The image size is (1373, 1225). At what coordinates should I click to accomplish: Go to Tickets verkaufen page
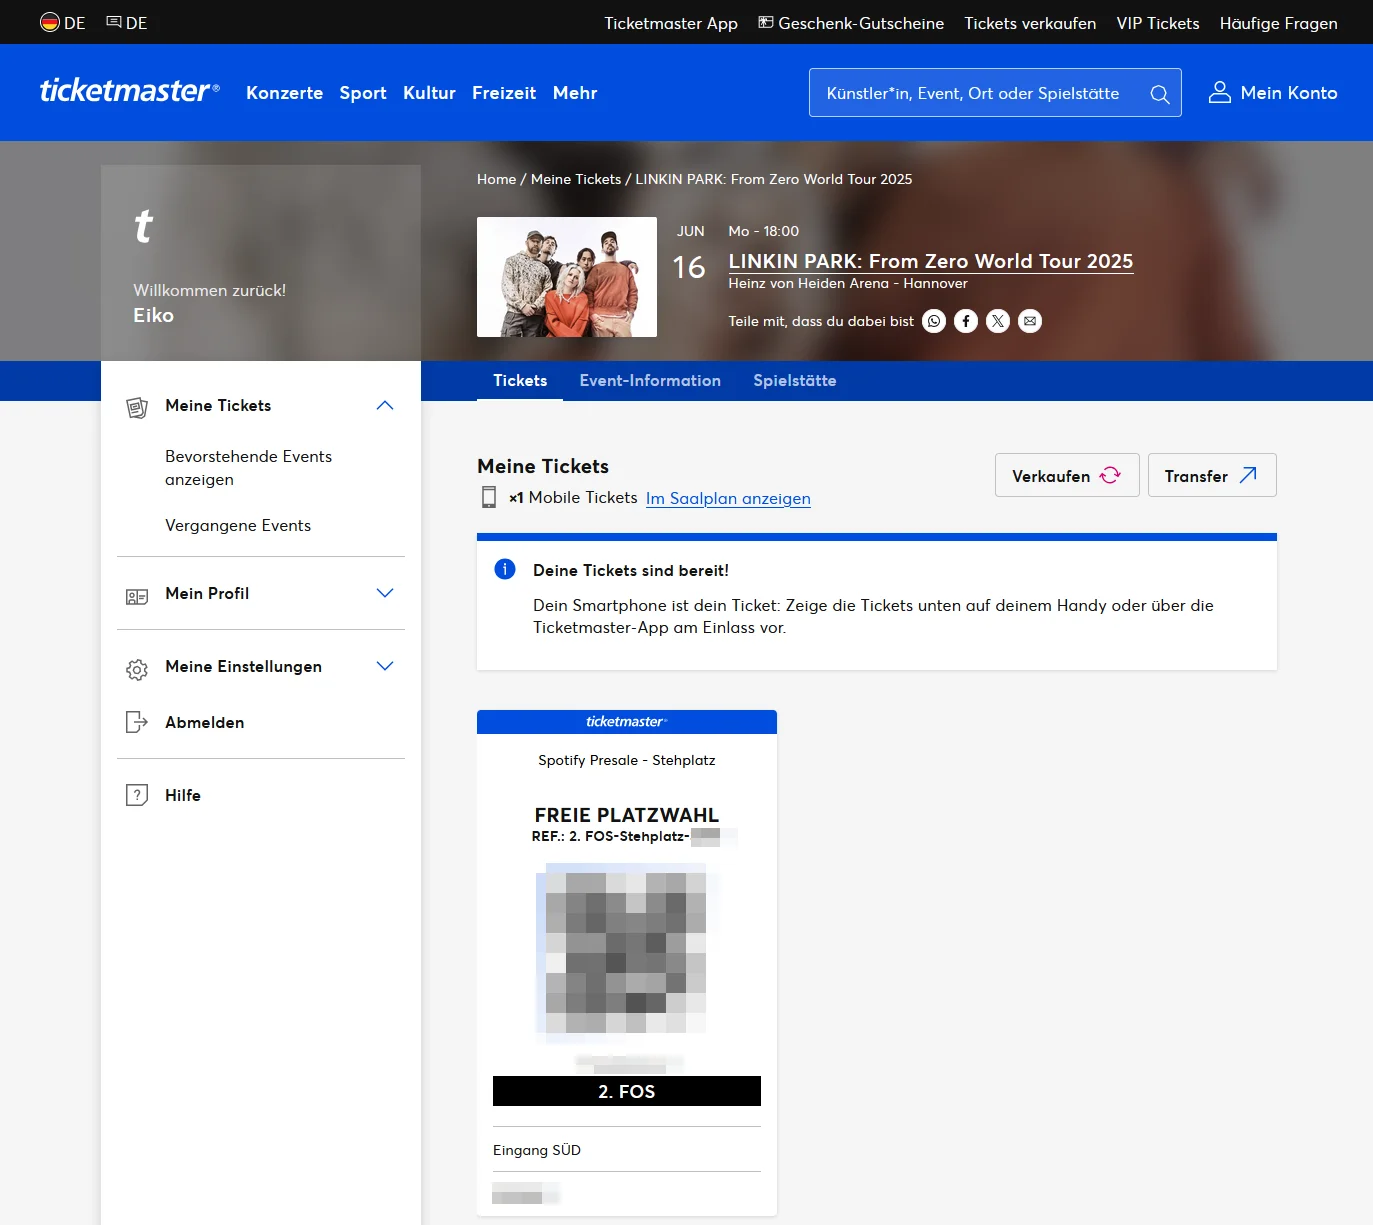(1030, 23)
